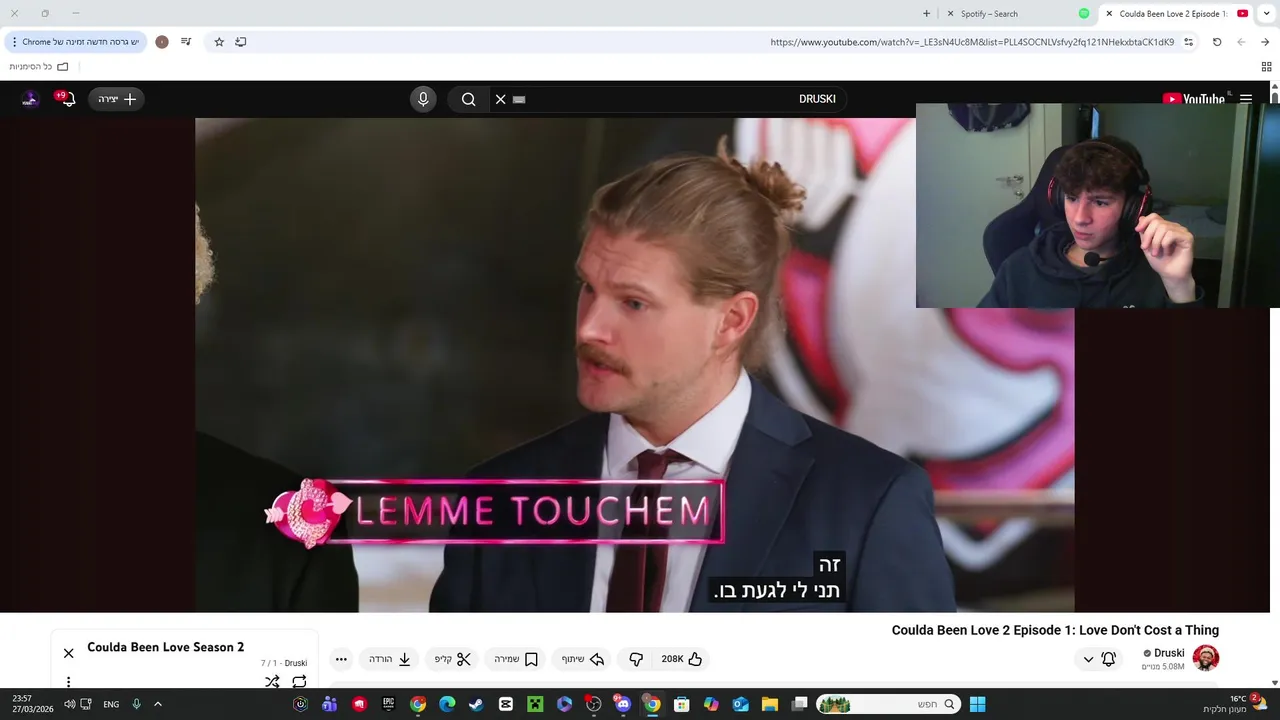This screenshot has height=720, width=1280.
Task: Show hidden system tray icons
Action: pos(157,704)
